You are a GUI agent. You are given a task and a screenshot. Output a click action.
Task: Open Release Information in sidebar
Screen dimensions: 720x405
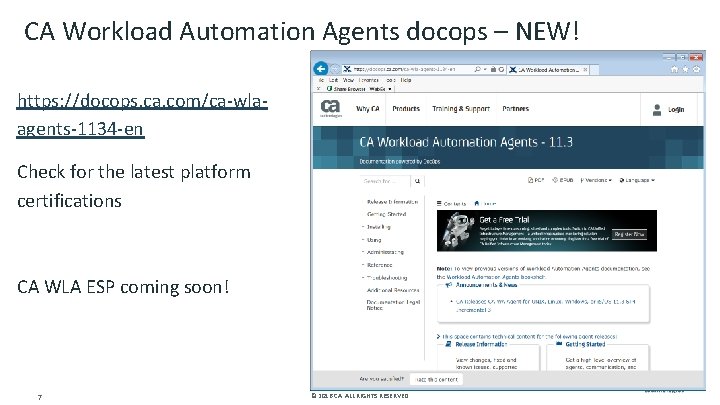click(x=393, y=202)
